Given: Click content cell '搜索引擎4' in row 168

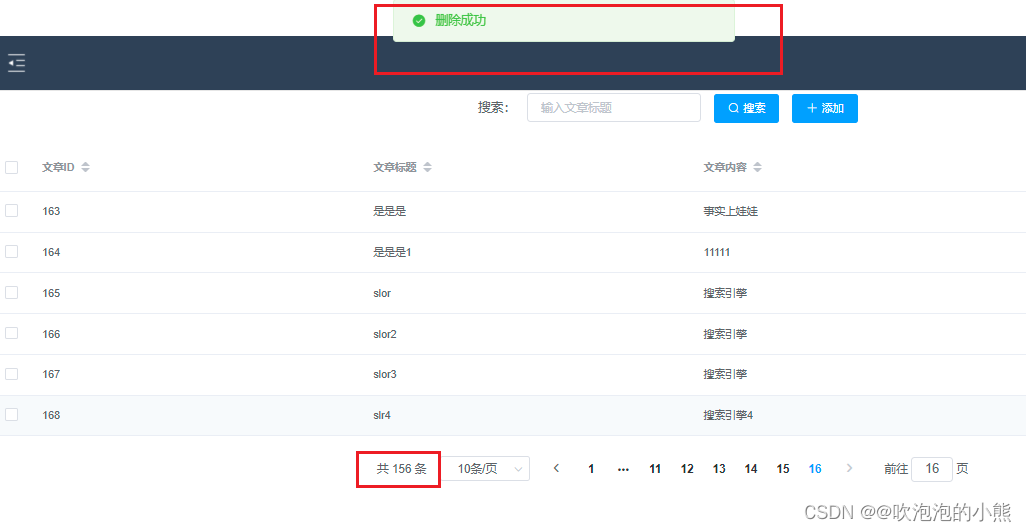Looking at the screenshot, I should (x=728, y=415).
